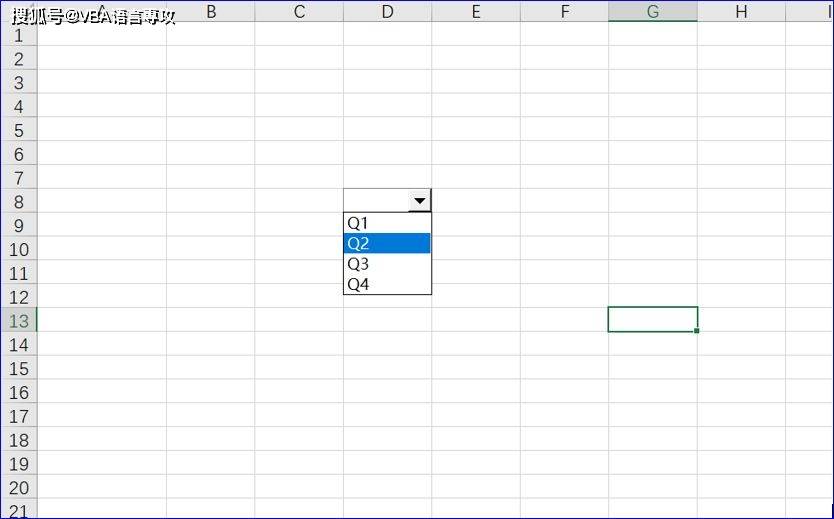Select row 1 header

[18, 35]
